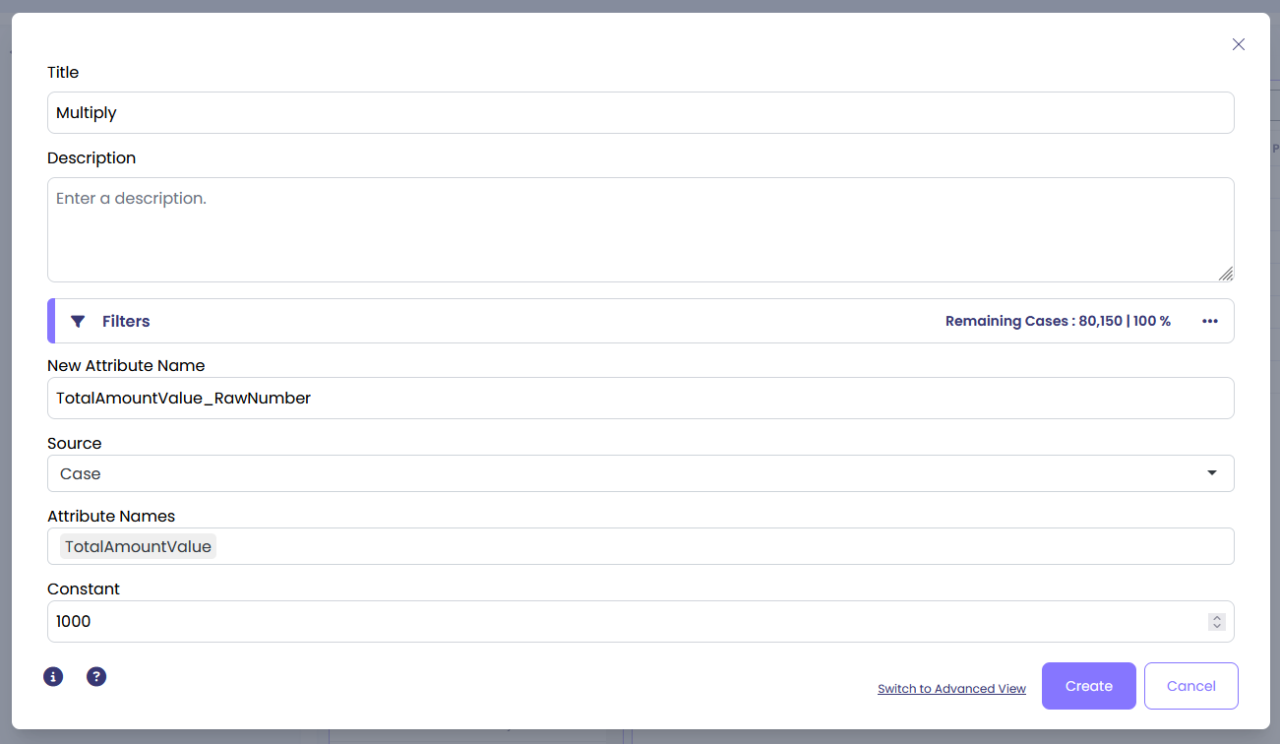
Task: Increase the Constant value with up arrow
Action: tap(1217, 618)
